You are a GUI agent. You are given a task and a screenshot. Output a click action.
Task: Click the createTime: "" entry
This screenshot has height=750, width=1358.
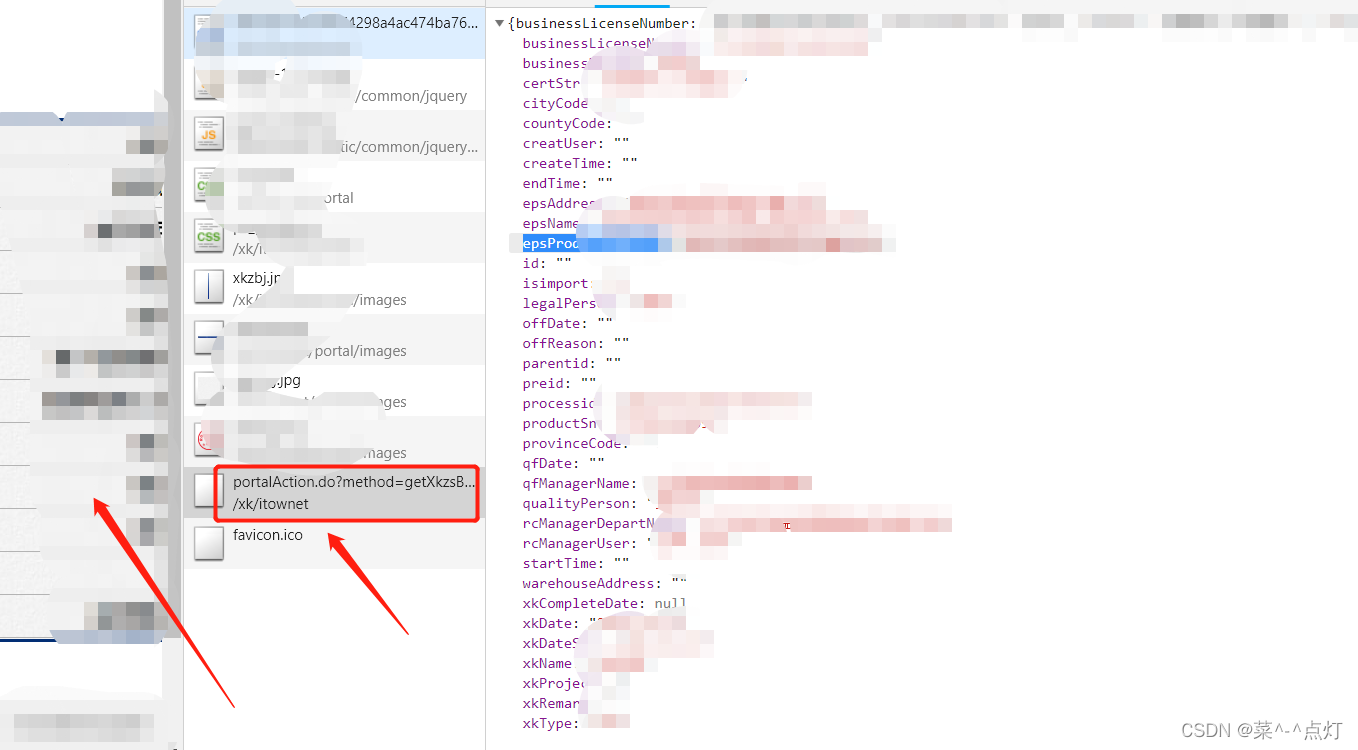580,163
